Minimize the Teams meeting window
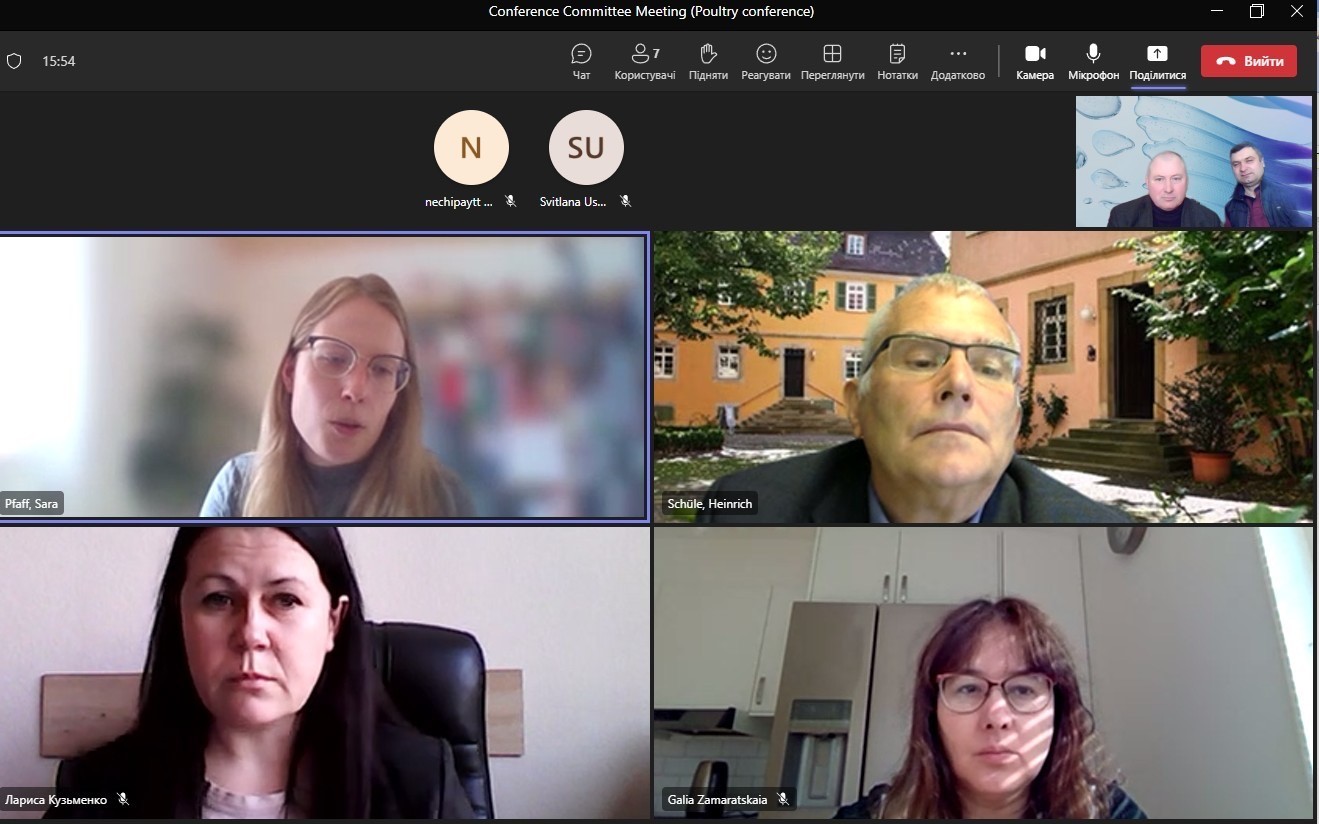 click(x=1216, y=12)
